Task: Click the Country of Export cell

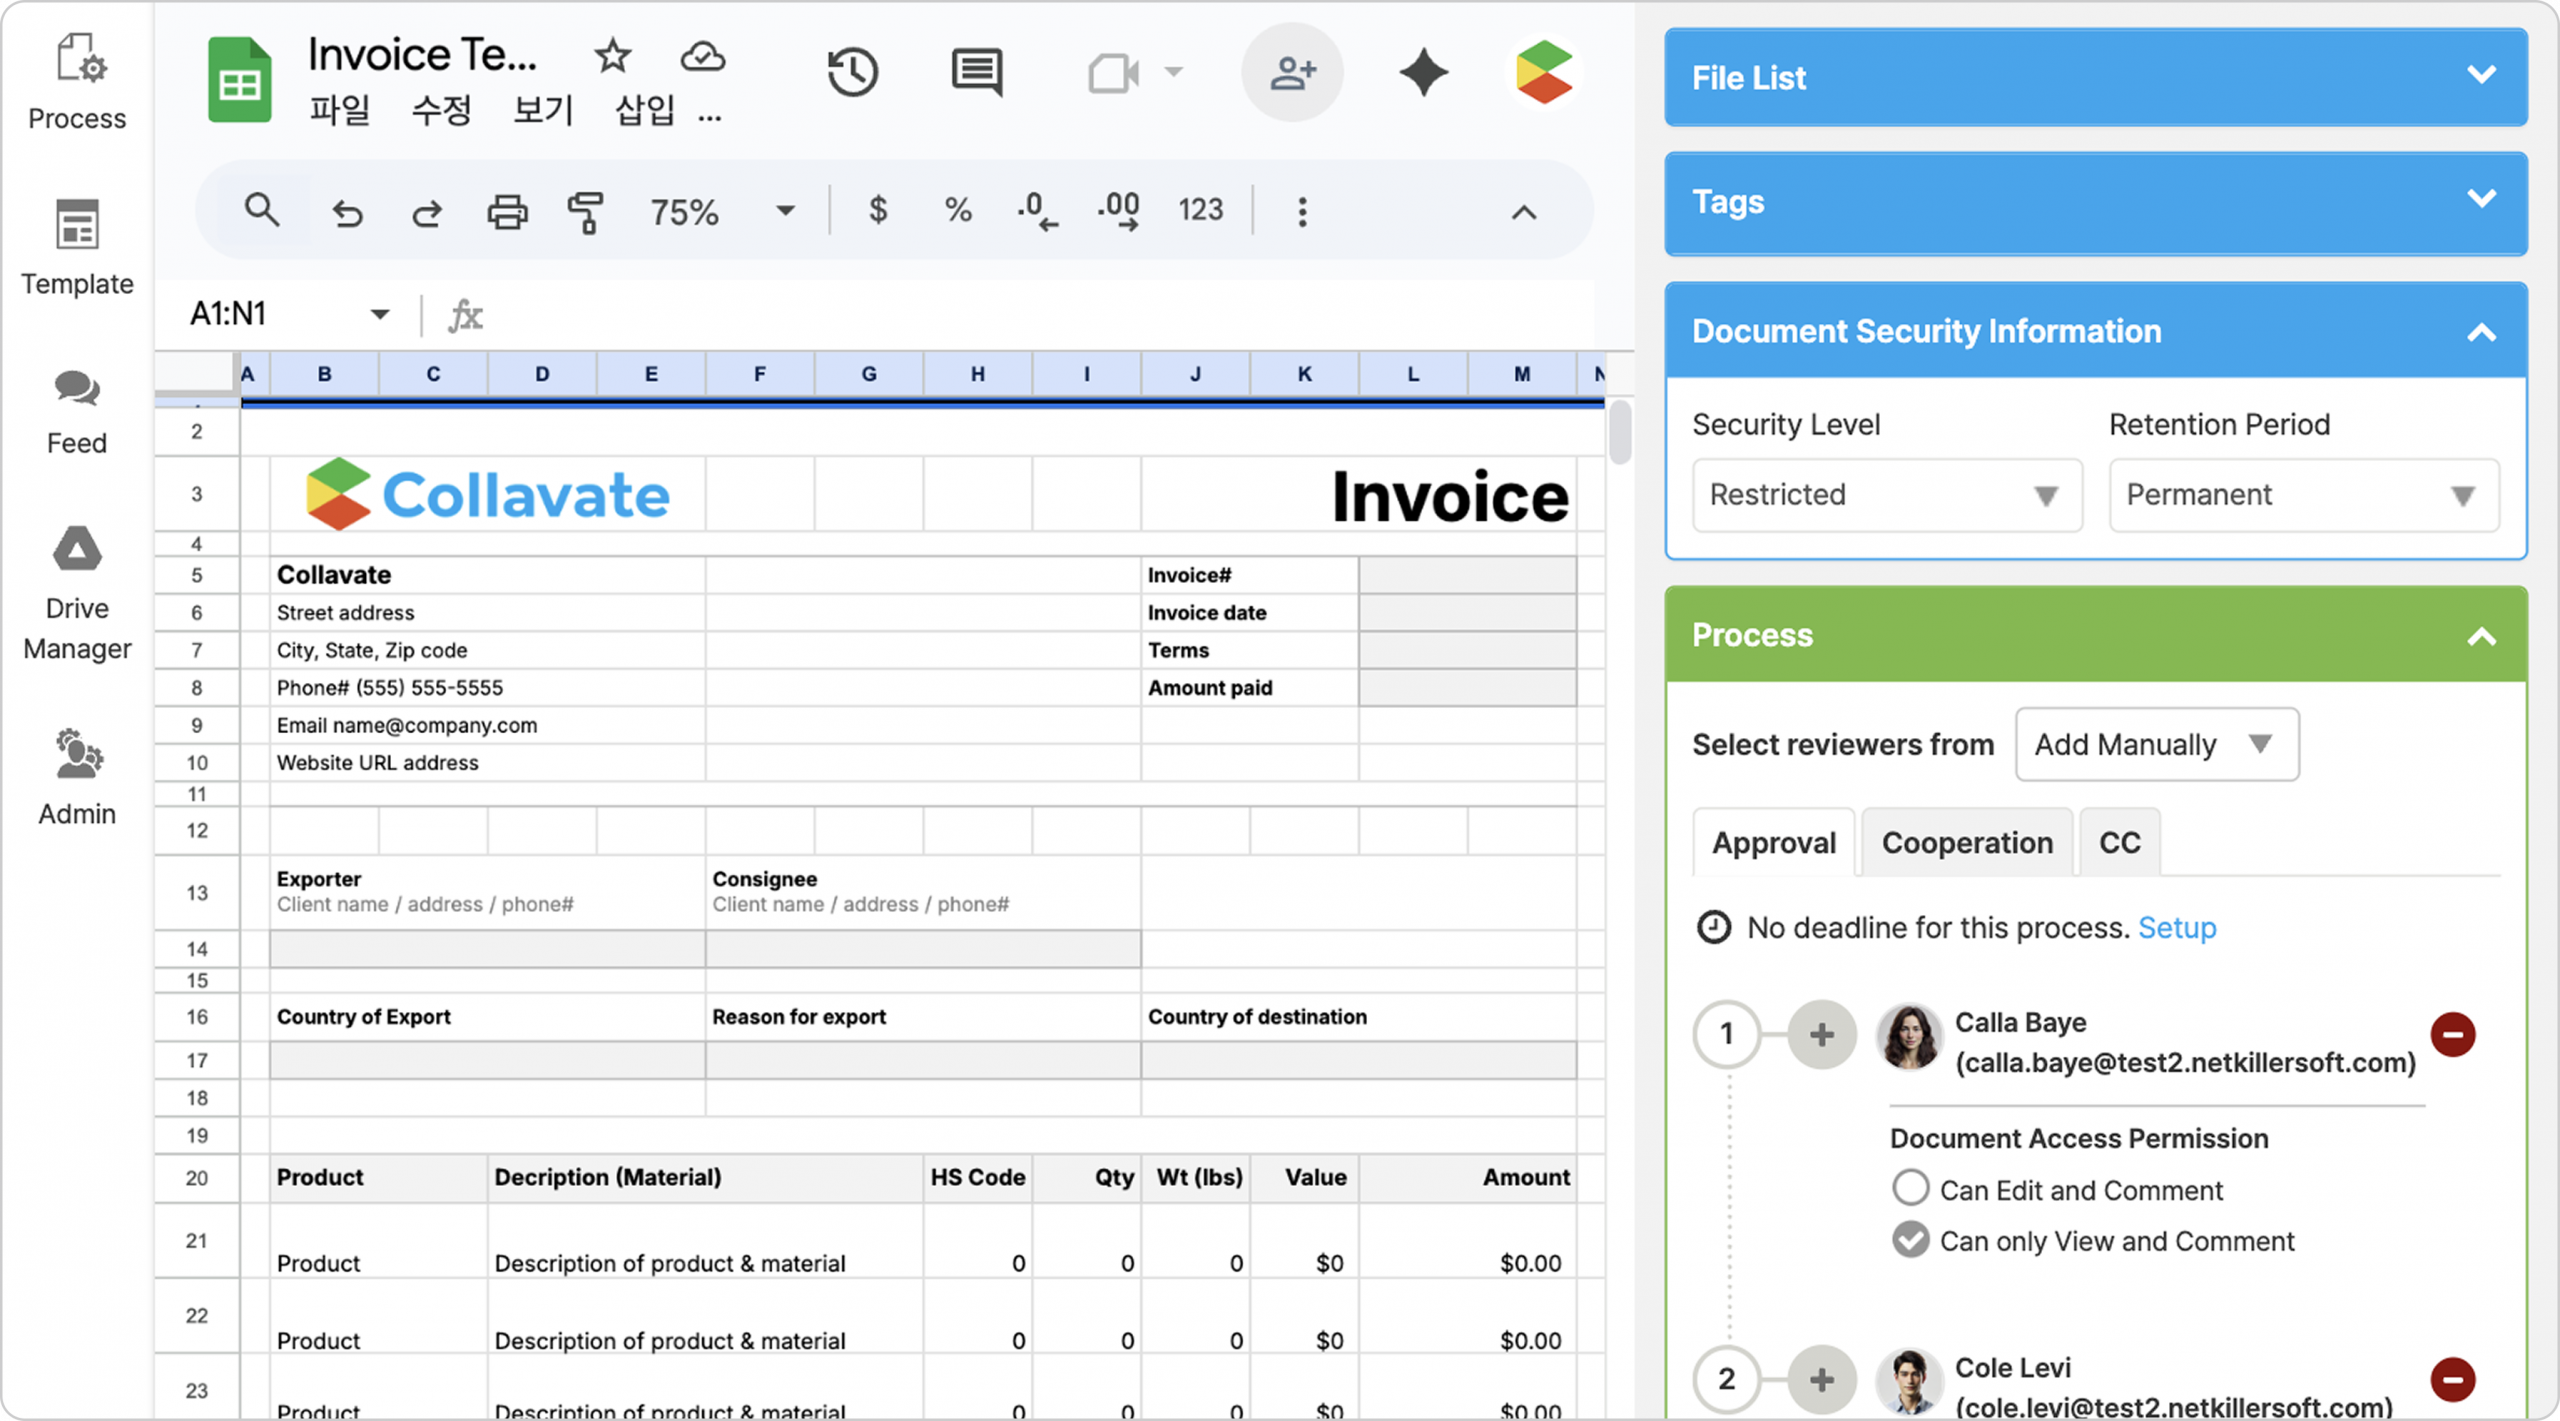Action: [x=487, y=1017]
